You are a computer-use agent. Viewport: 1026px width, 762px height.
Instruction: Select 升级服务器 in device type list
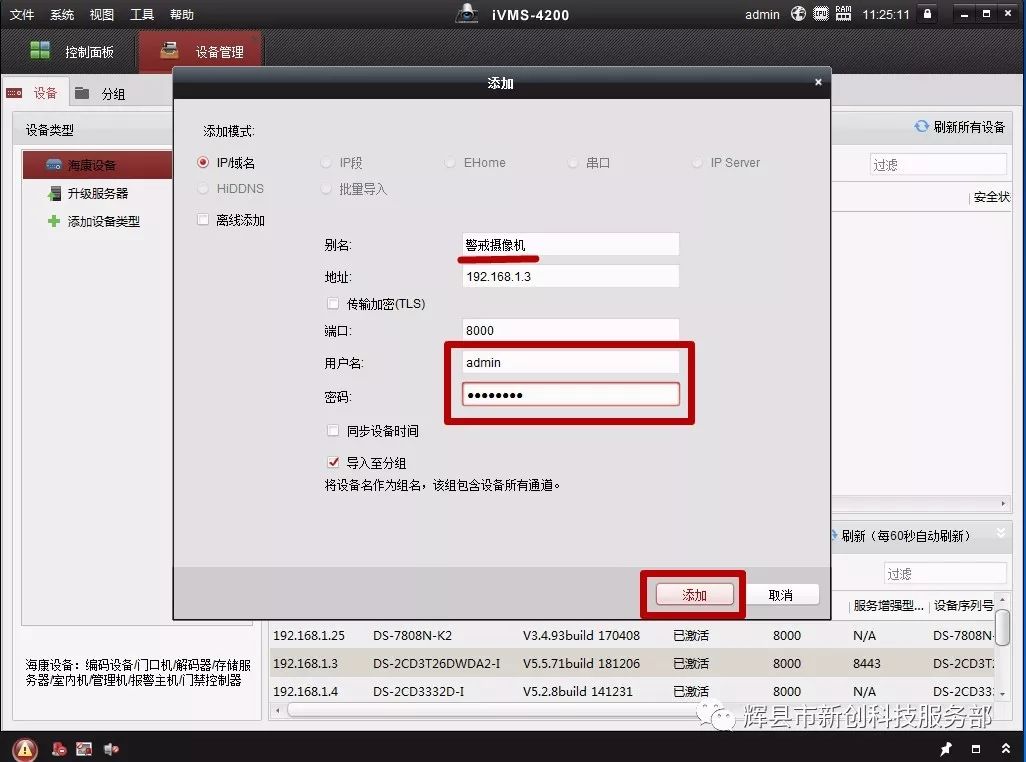pyautogui.click(x=97, y=193)
